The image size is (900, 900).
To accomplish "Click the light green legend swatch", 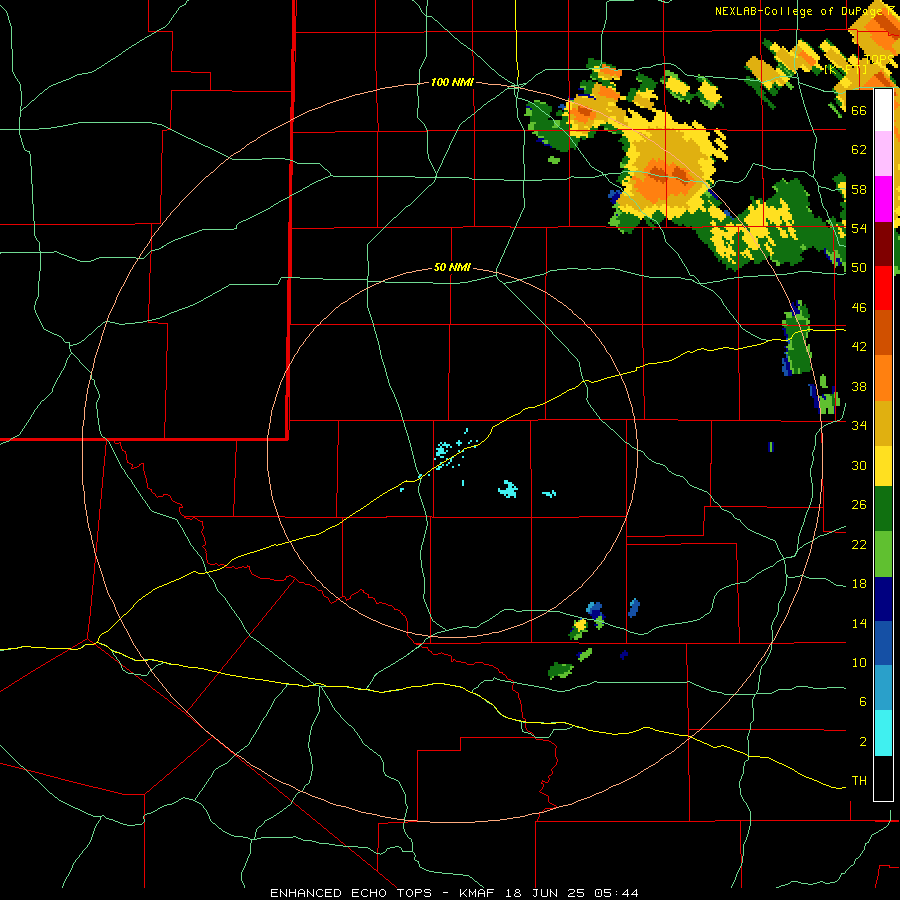I will pos(883,554).
